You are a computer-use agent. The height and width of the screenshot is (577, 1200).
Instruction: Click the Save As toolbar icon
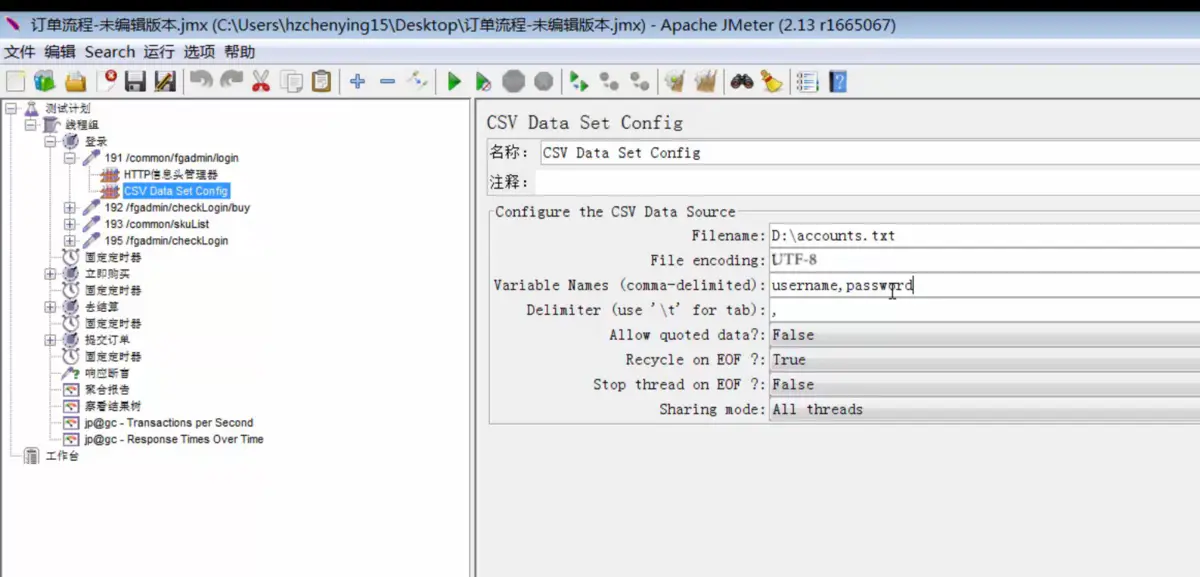[165, 81]
